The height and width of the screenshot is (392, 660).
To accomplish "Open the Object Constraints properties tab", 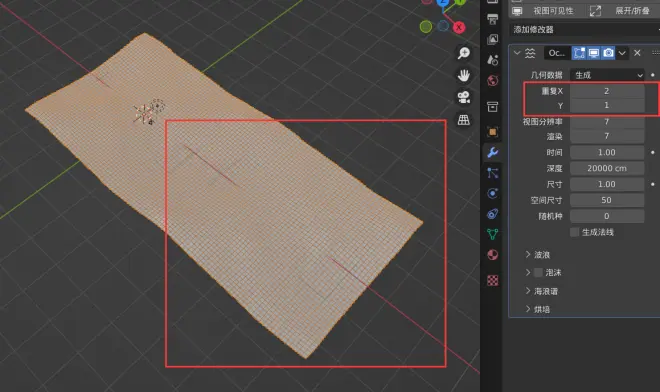I will pyautogui.click(x=492, y=214).
